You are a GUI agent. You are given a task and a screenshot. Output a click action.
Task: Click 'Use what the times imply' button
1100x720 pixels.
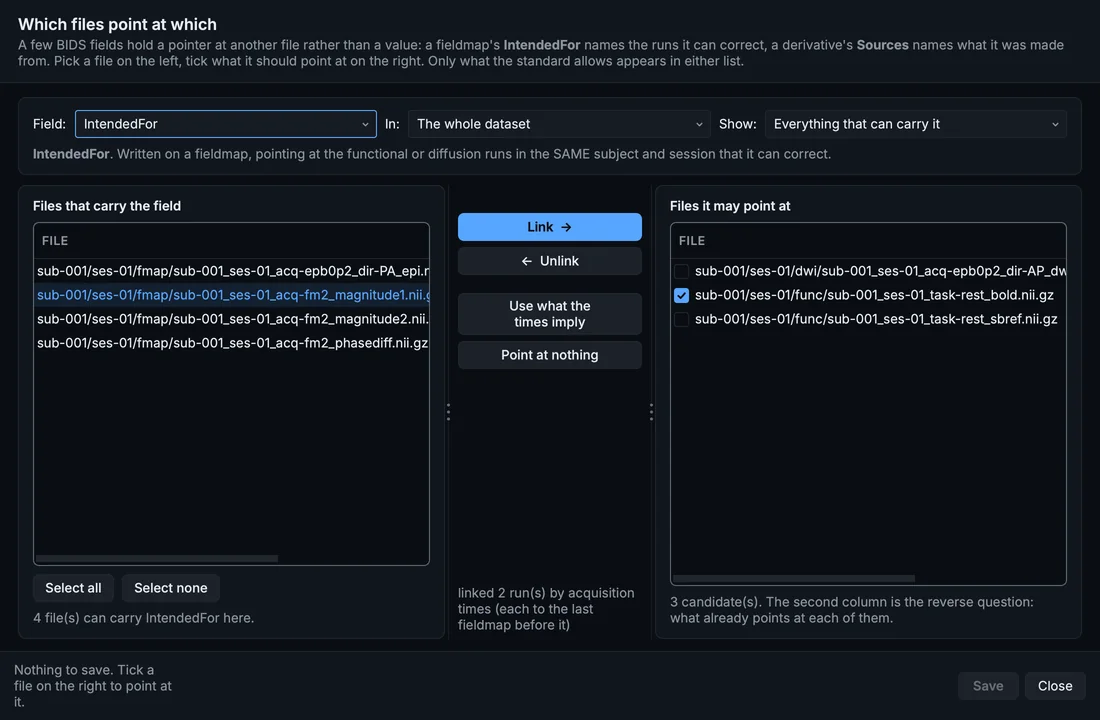tap(549, 314)
